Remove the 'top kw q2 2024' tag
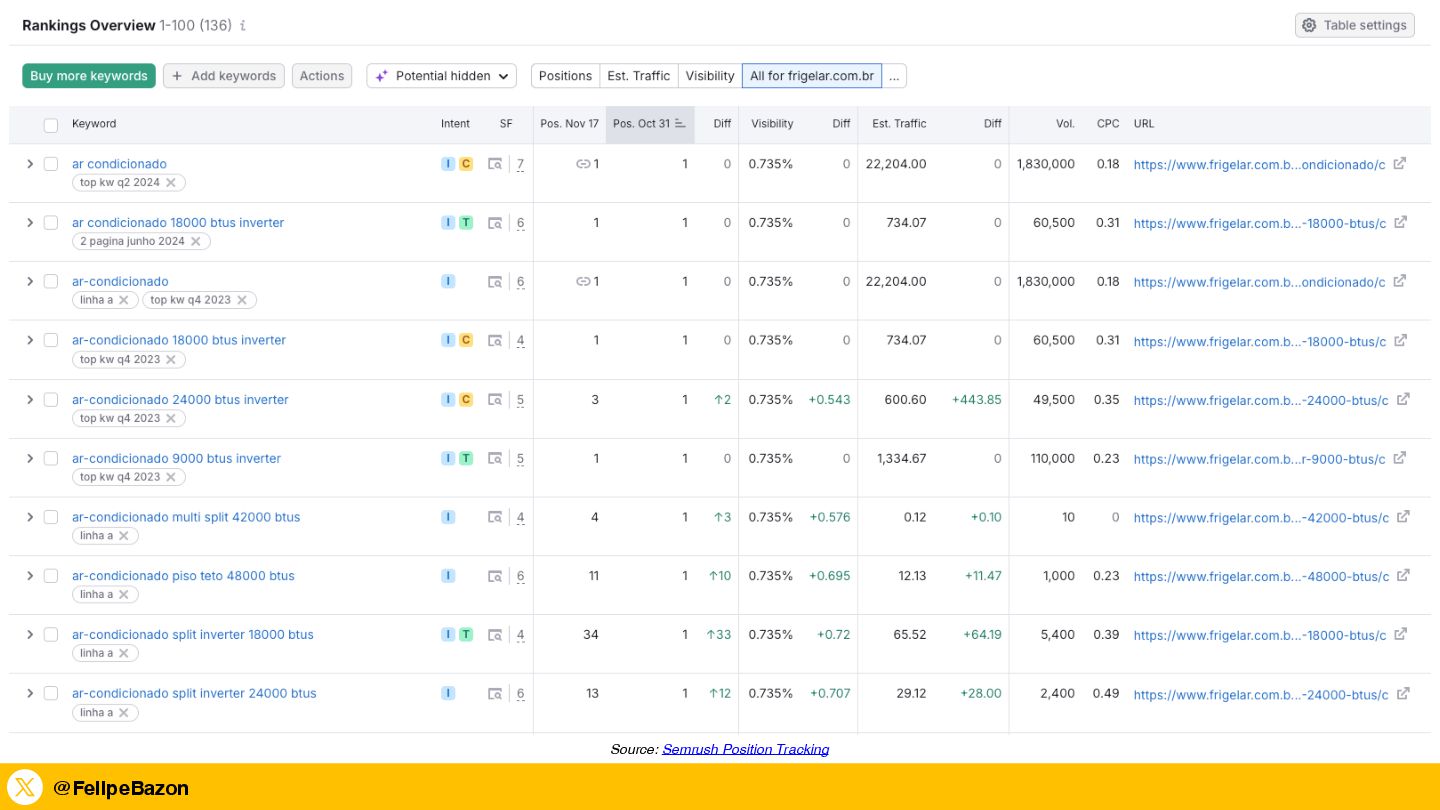Image resolution: width=1440 pixels, height=810 pixels. [171, 183]
